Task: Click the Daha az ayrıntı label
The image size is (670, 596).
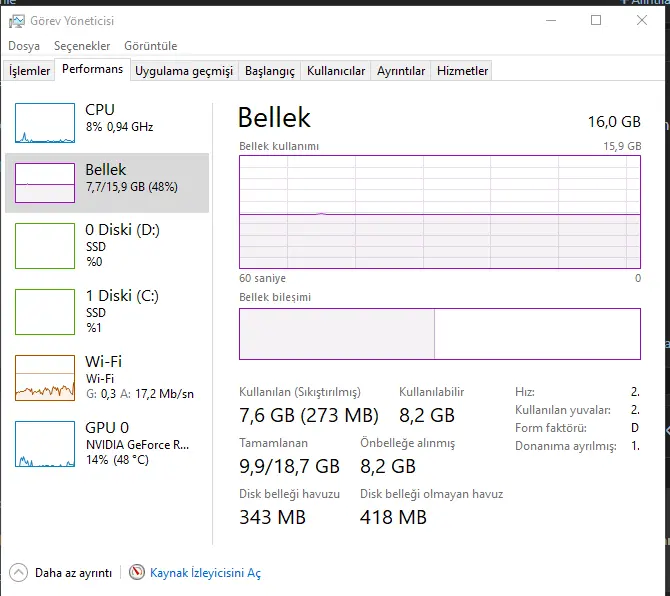Action: [73, 573]
